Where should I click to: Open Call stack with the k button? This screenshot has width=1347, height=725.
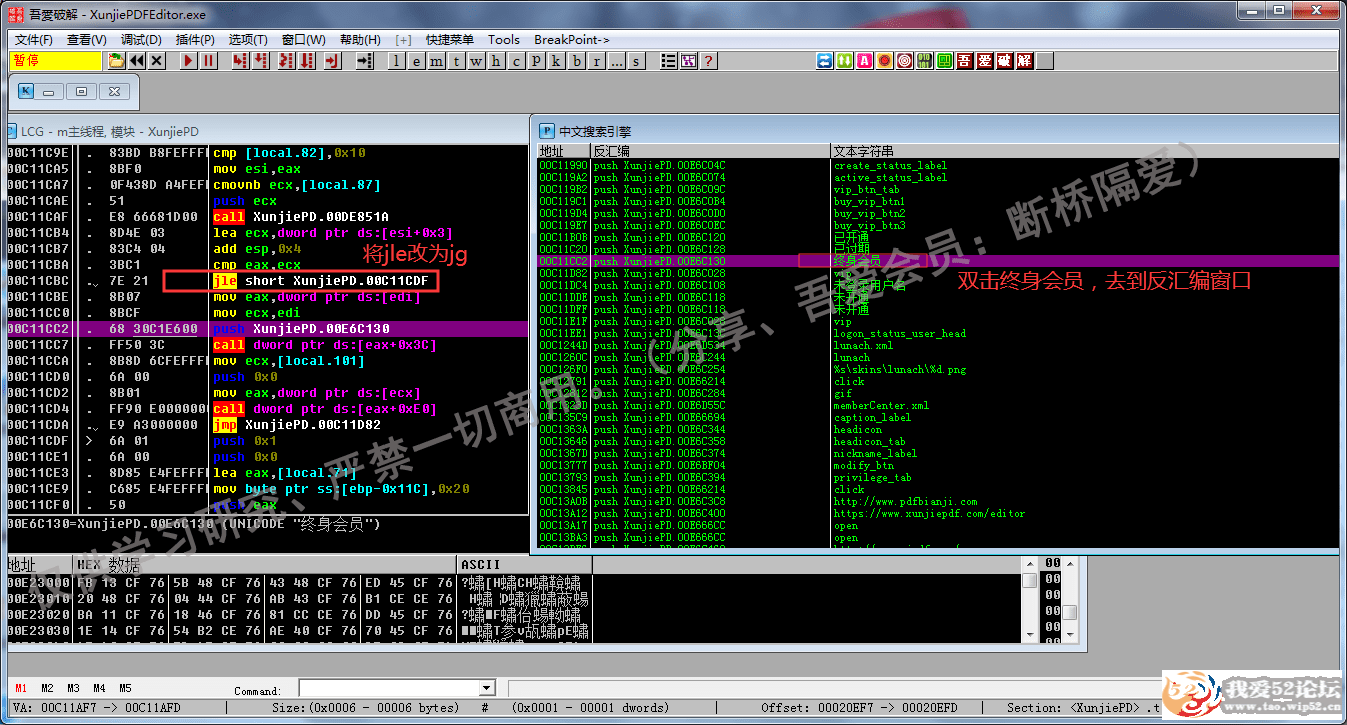557,61
